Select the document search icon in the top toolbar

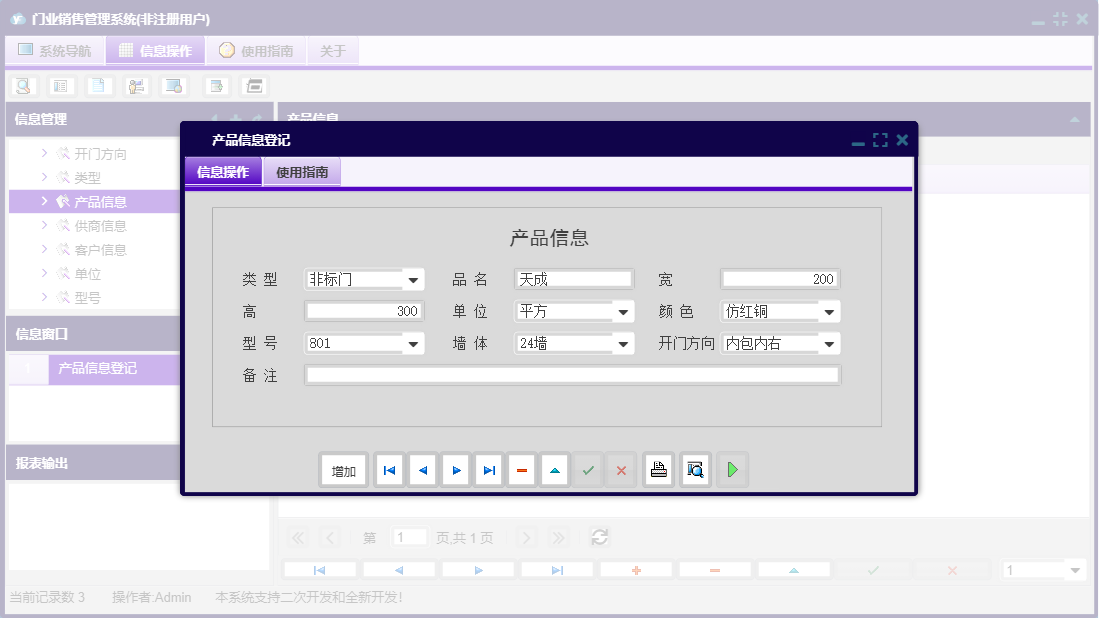[22, 85]
